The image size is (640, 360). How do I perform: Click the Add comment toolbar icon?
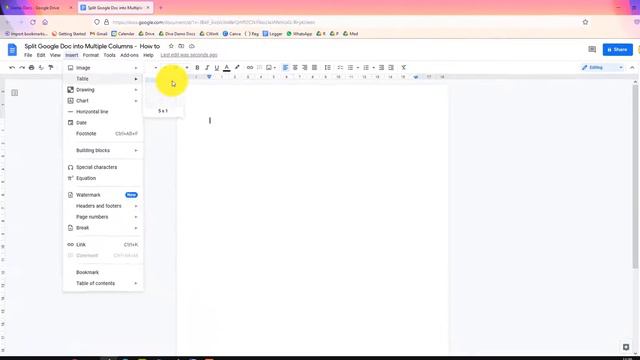coord(260,67)
